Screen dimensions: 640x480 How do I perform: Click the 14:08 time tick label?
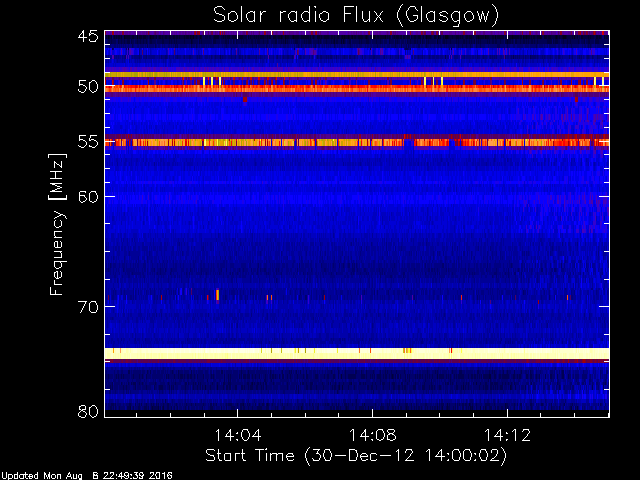pos(372,435)
